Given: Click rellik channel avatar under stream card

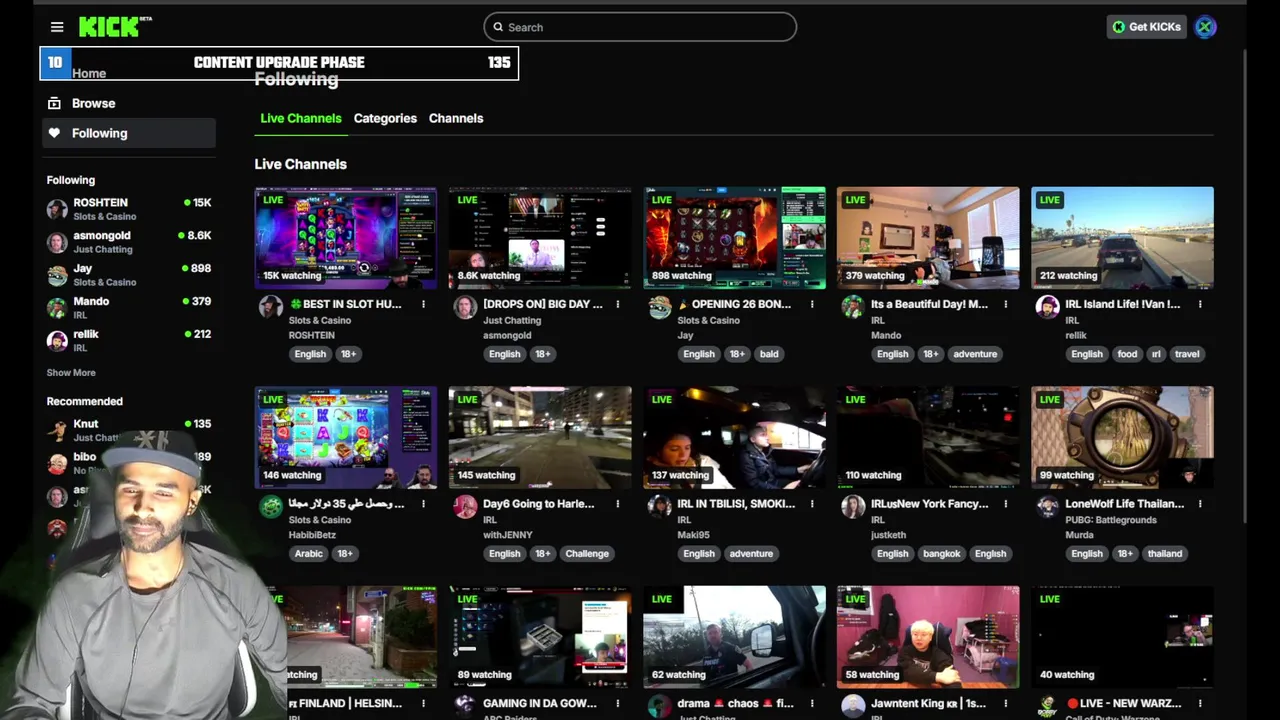Looking at the screenshot, I should click(x=1047, y=307).
